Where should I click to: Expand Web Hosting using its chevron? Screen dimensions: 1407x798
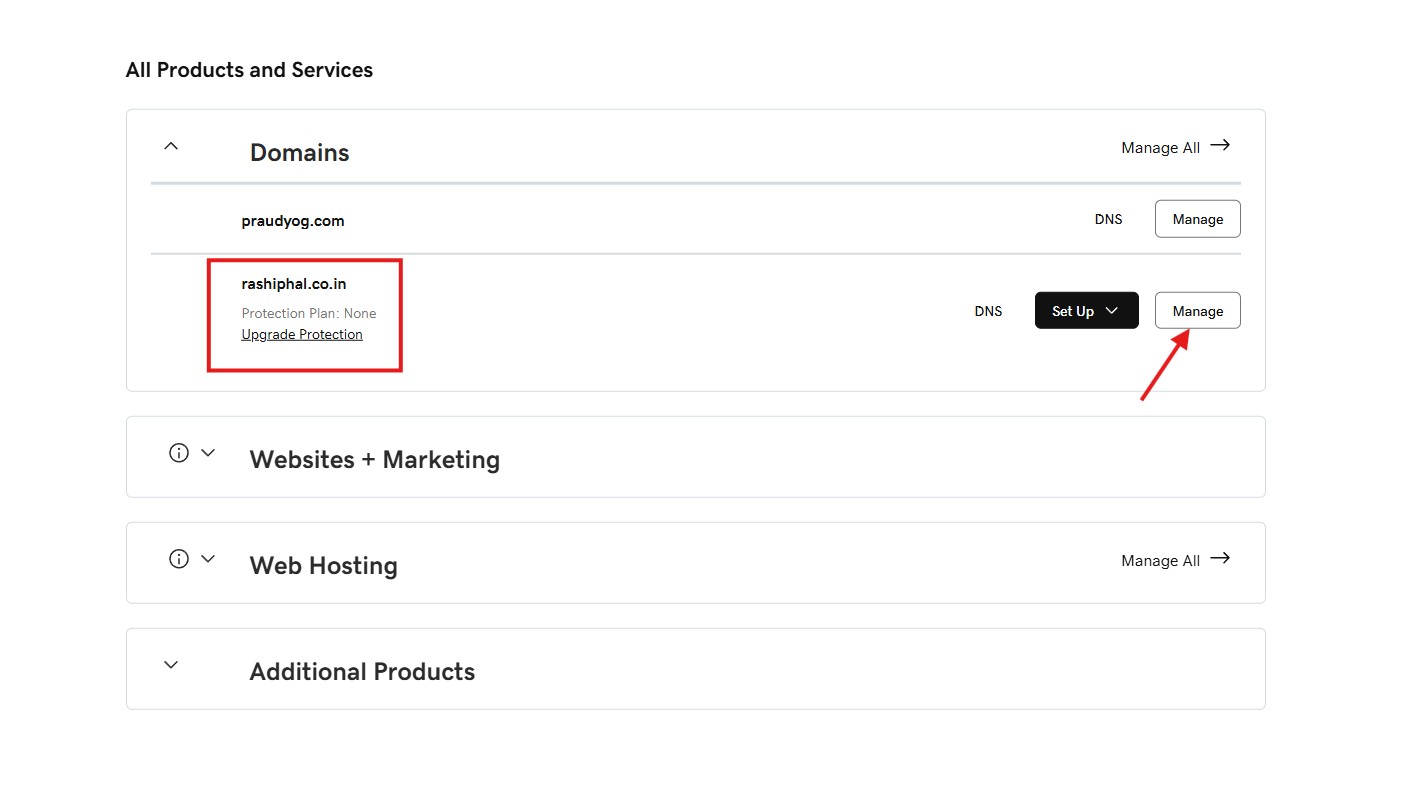[208, 559]
